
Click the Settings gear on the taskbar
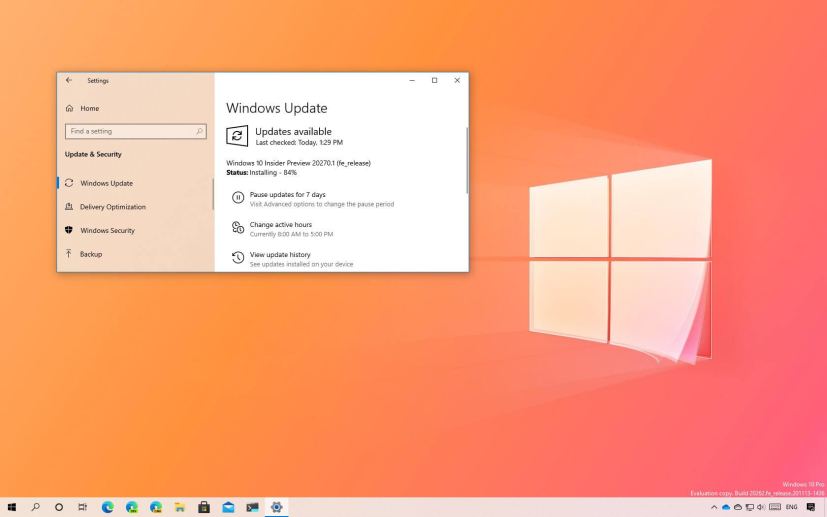point(276,507)
